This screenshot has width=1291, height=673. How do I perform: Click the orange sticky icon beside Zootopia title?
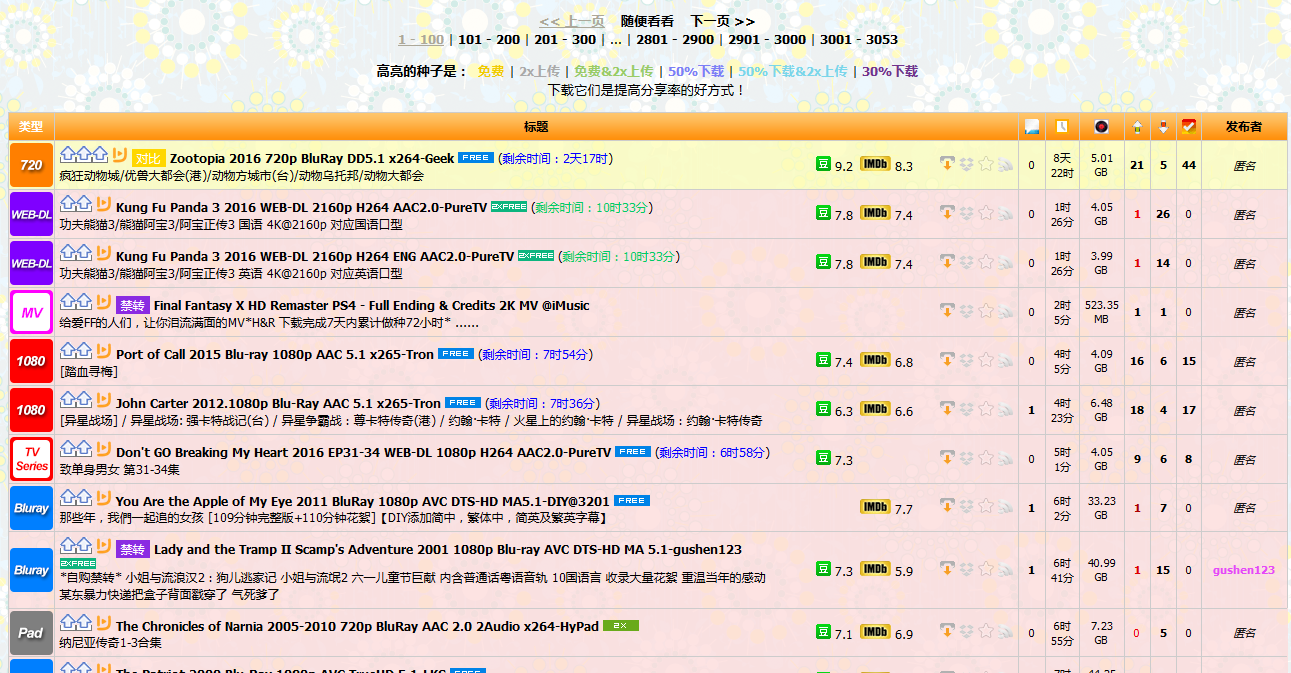(119, 155)
